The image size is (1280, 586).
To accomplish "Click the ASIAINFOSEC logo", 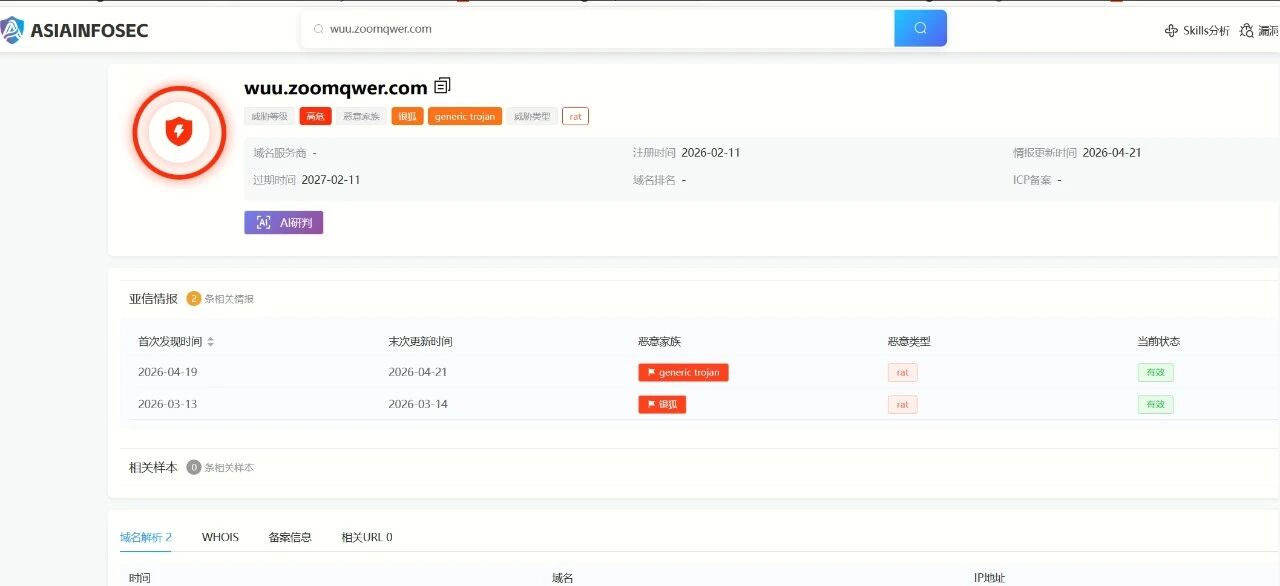I will pos(75,30).
